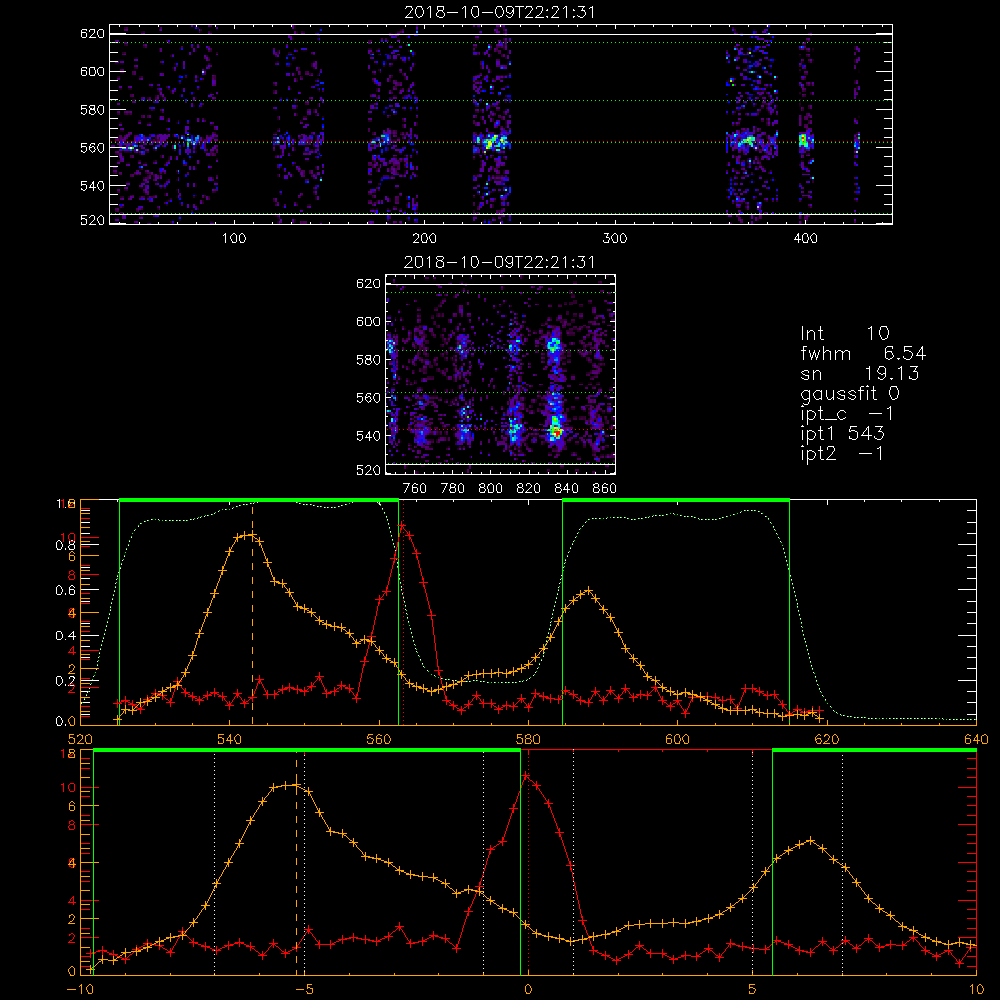1000x1000 pixels.
Task: Click the x-axis label 300 of top spectrogram
Action: [615, 239]
